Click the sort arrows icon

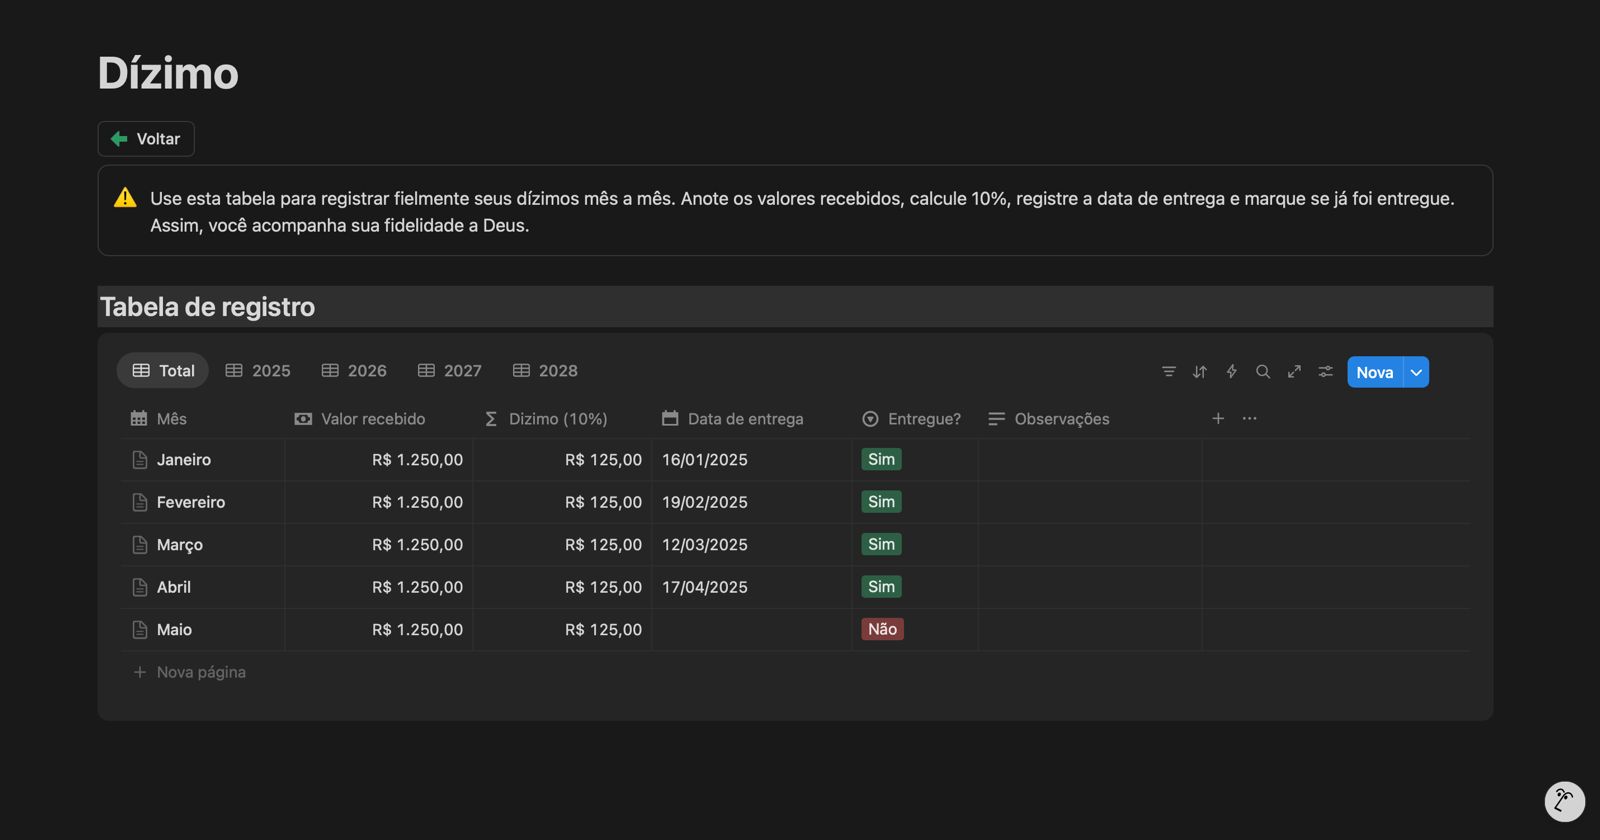pos(1200,372)
